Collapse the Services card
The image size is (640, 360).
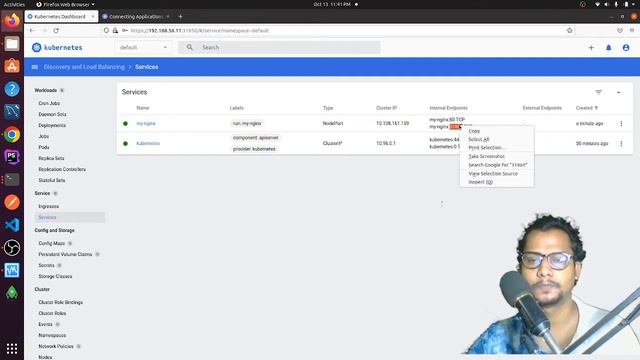[x=618, y=92]
